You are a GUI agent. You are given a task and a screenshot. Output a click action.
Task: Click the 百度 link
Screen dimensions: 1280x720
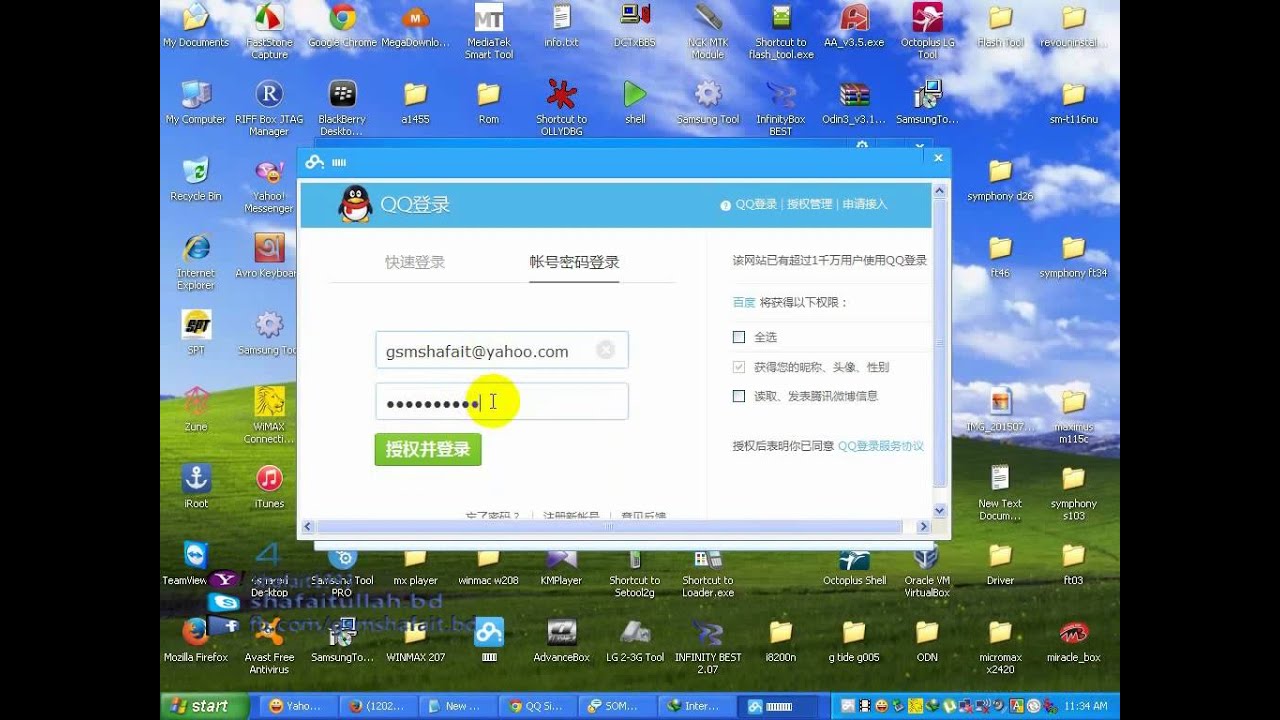[744, 302]
